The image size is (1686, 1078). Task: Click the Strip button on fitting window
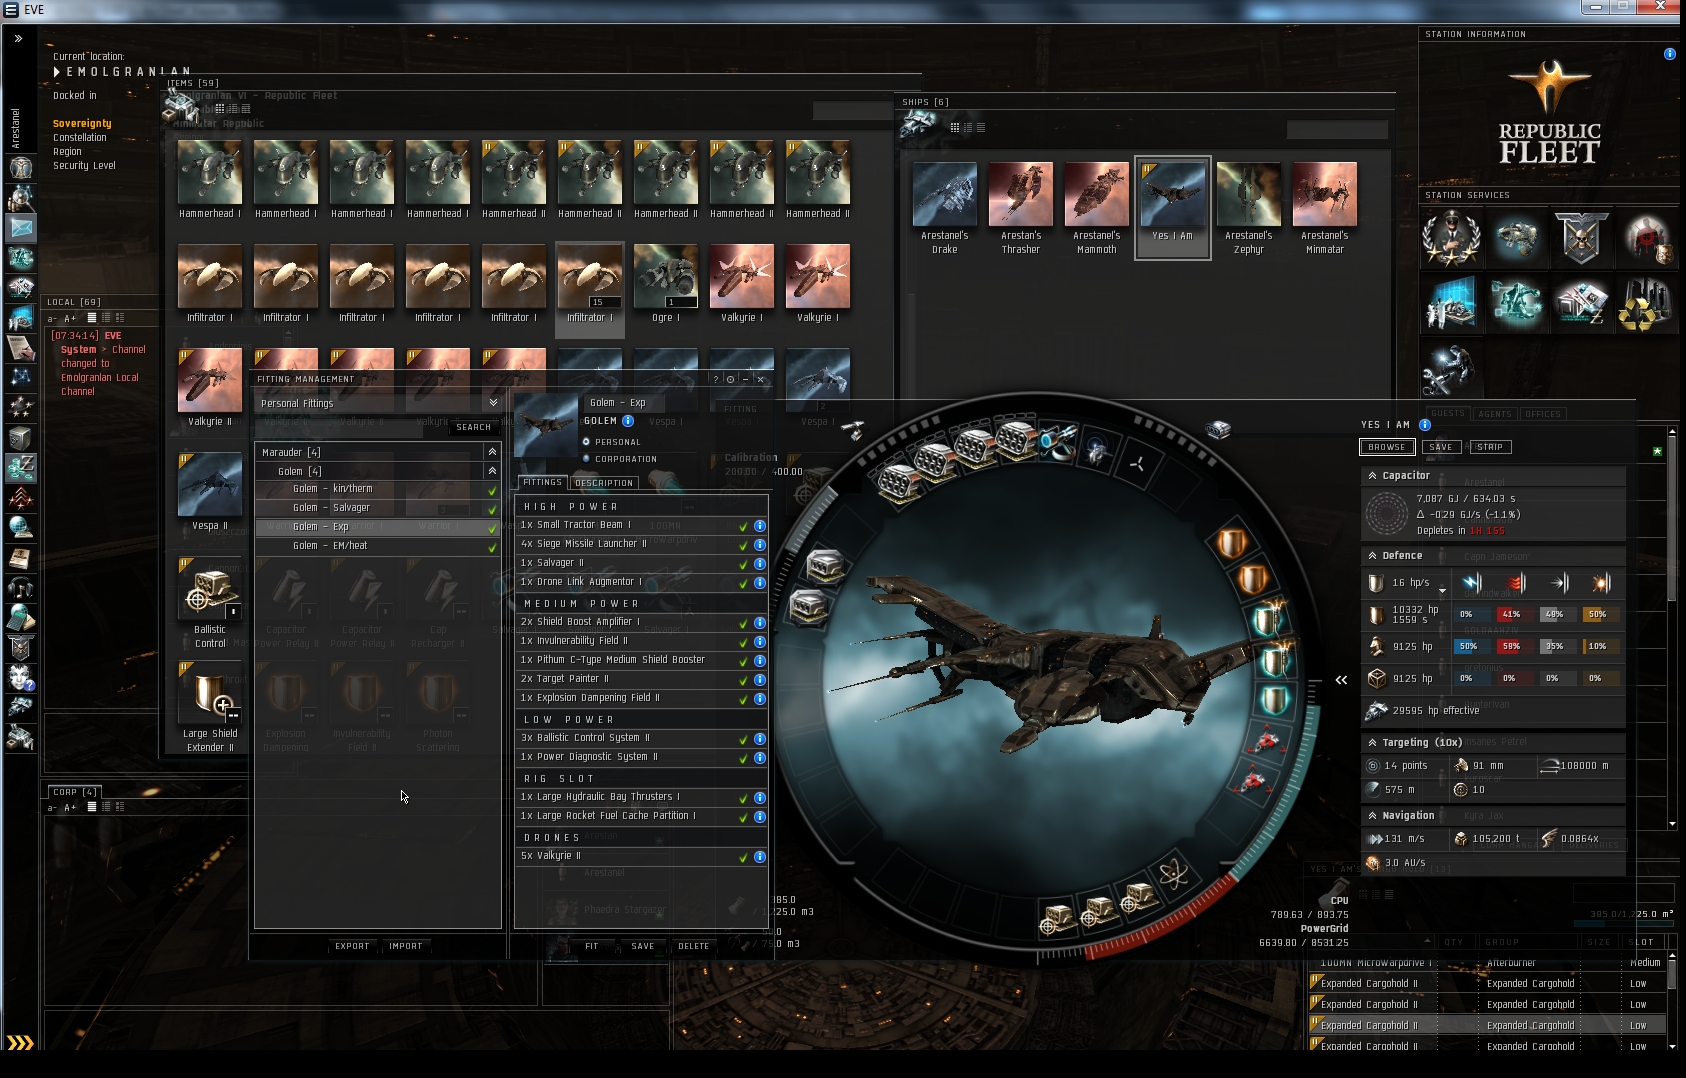pos(1490,447)
